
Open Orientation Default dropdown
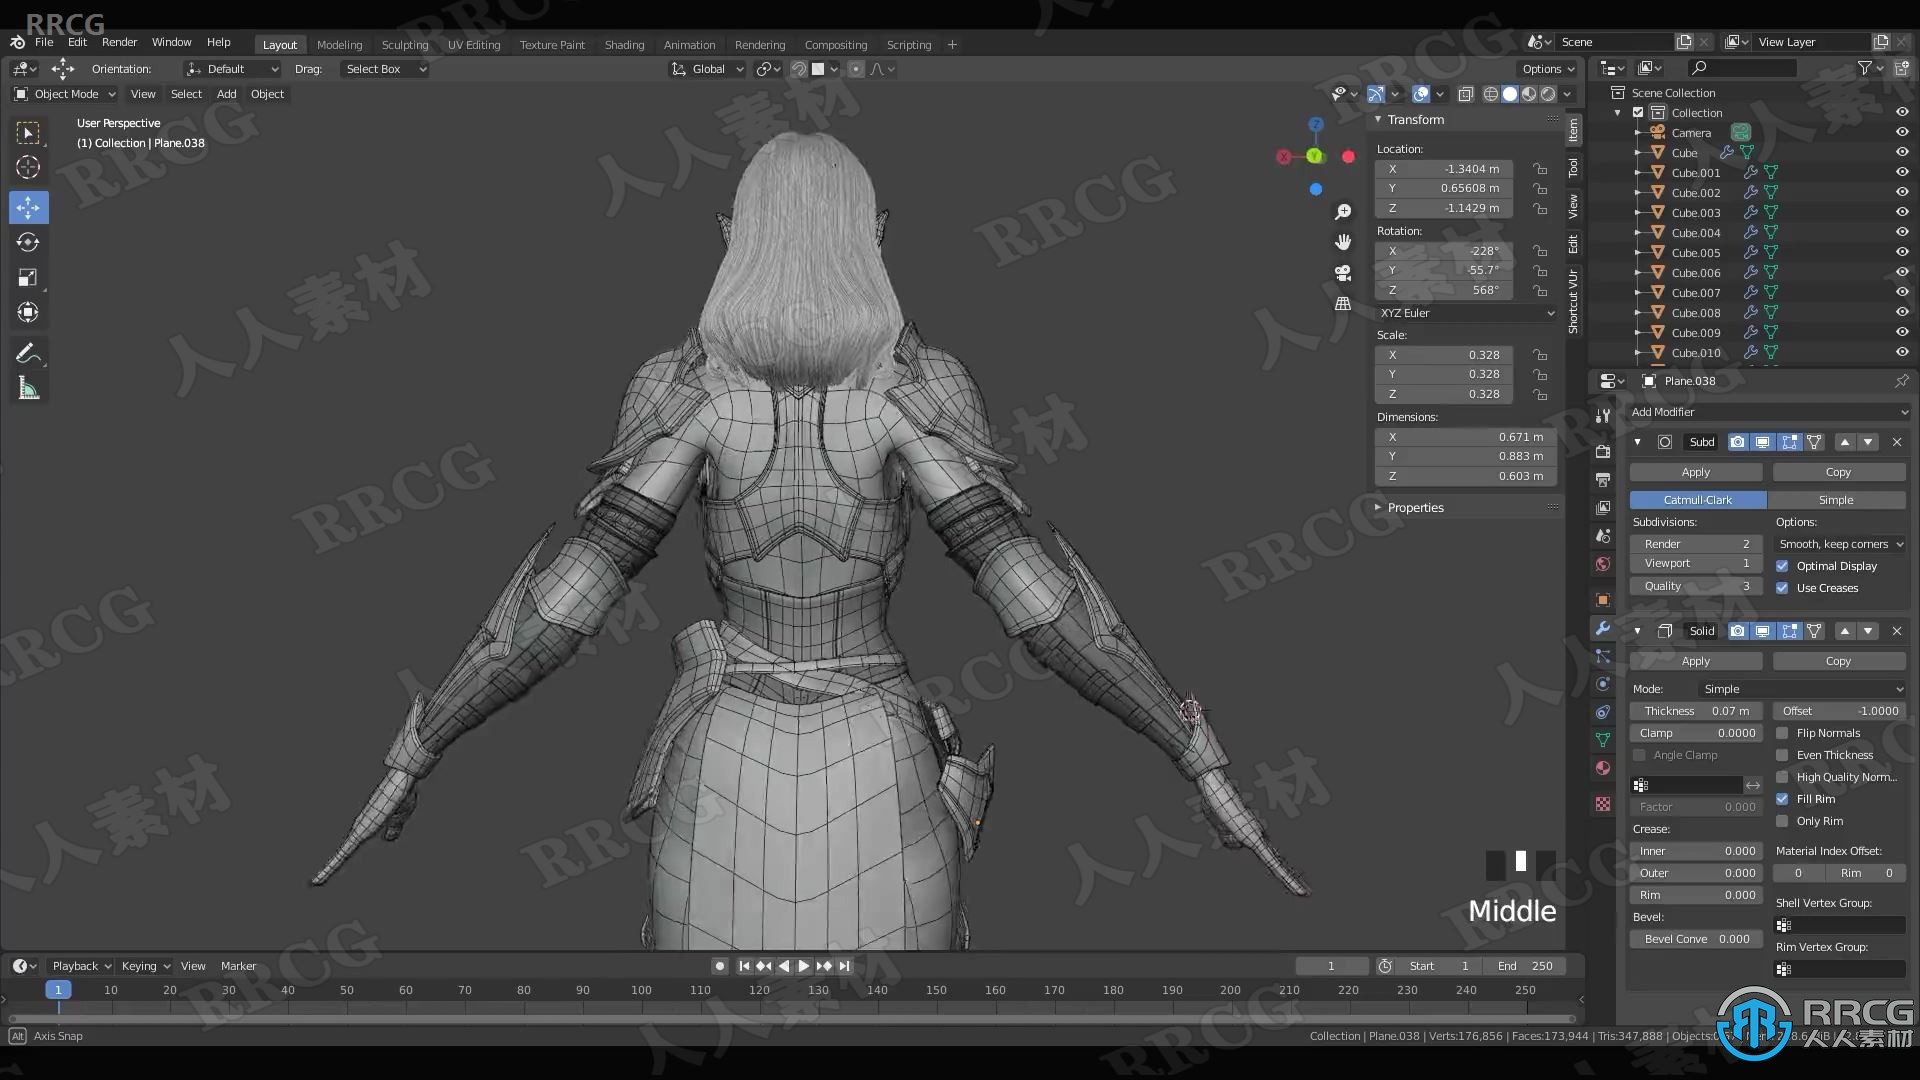[232, 69]
